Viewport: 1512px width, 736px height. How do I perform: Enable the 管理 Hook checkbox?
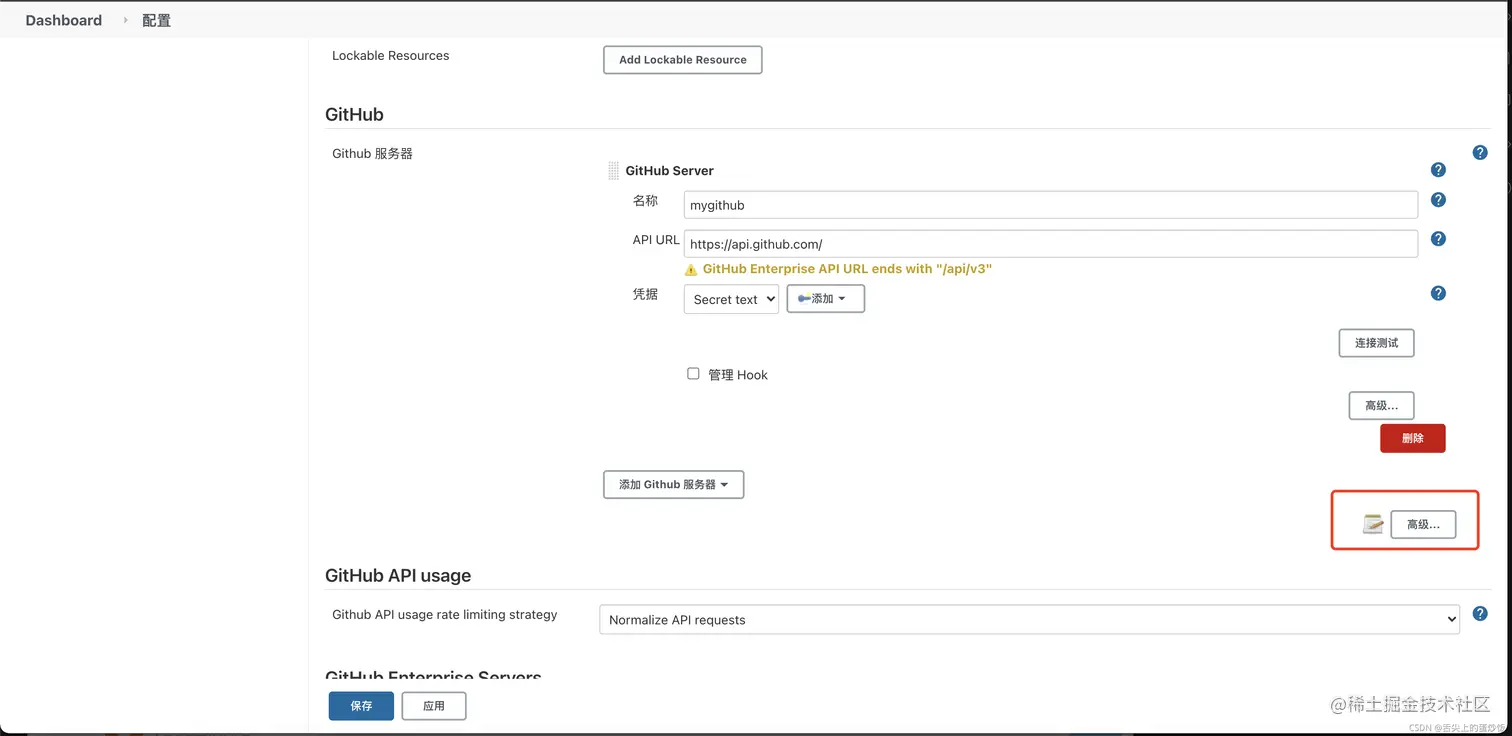[x=693, y=374]
